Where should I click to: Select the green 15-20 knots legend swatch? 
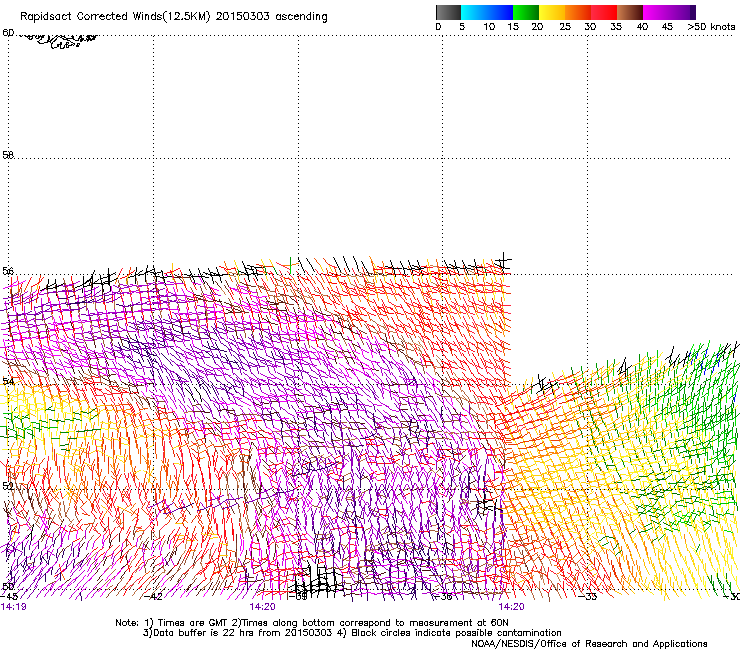[x=526, y=12]
